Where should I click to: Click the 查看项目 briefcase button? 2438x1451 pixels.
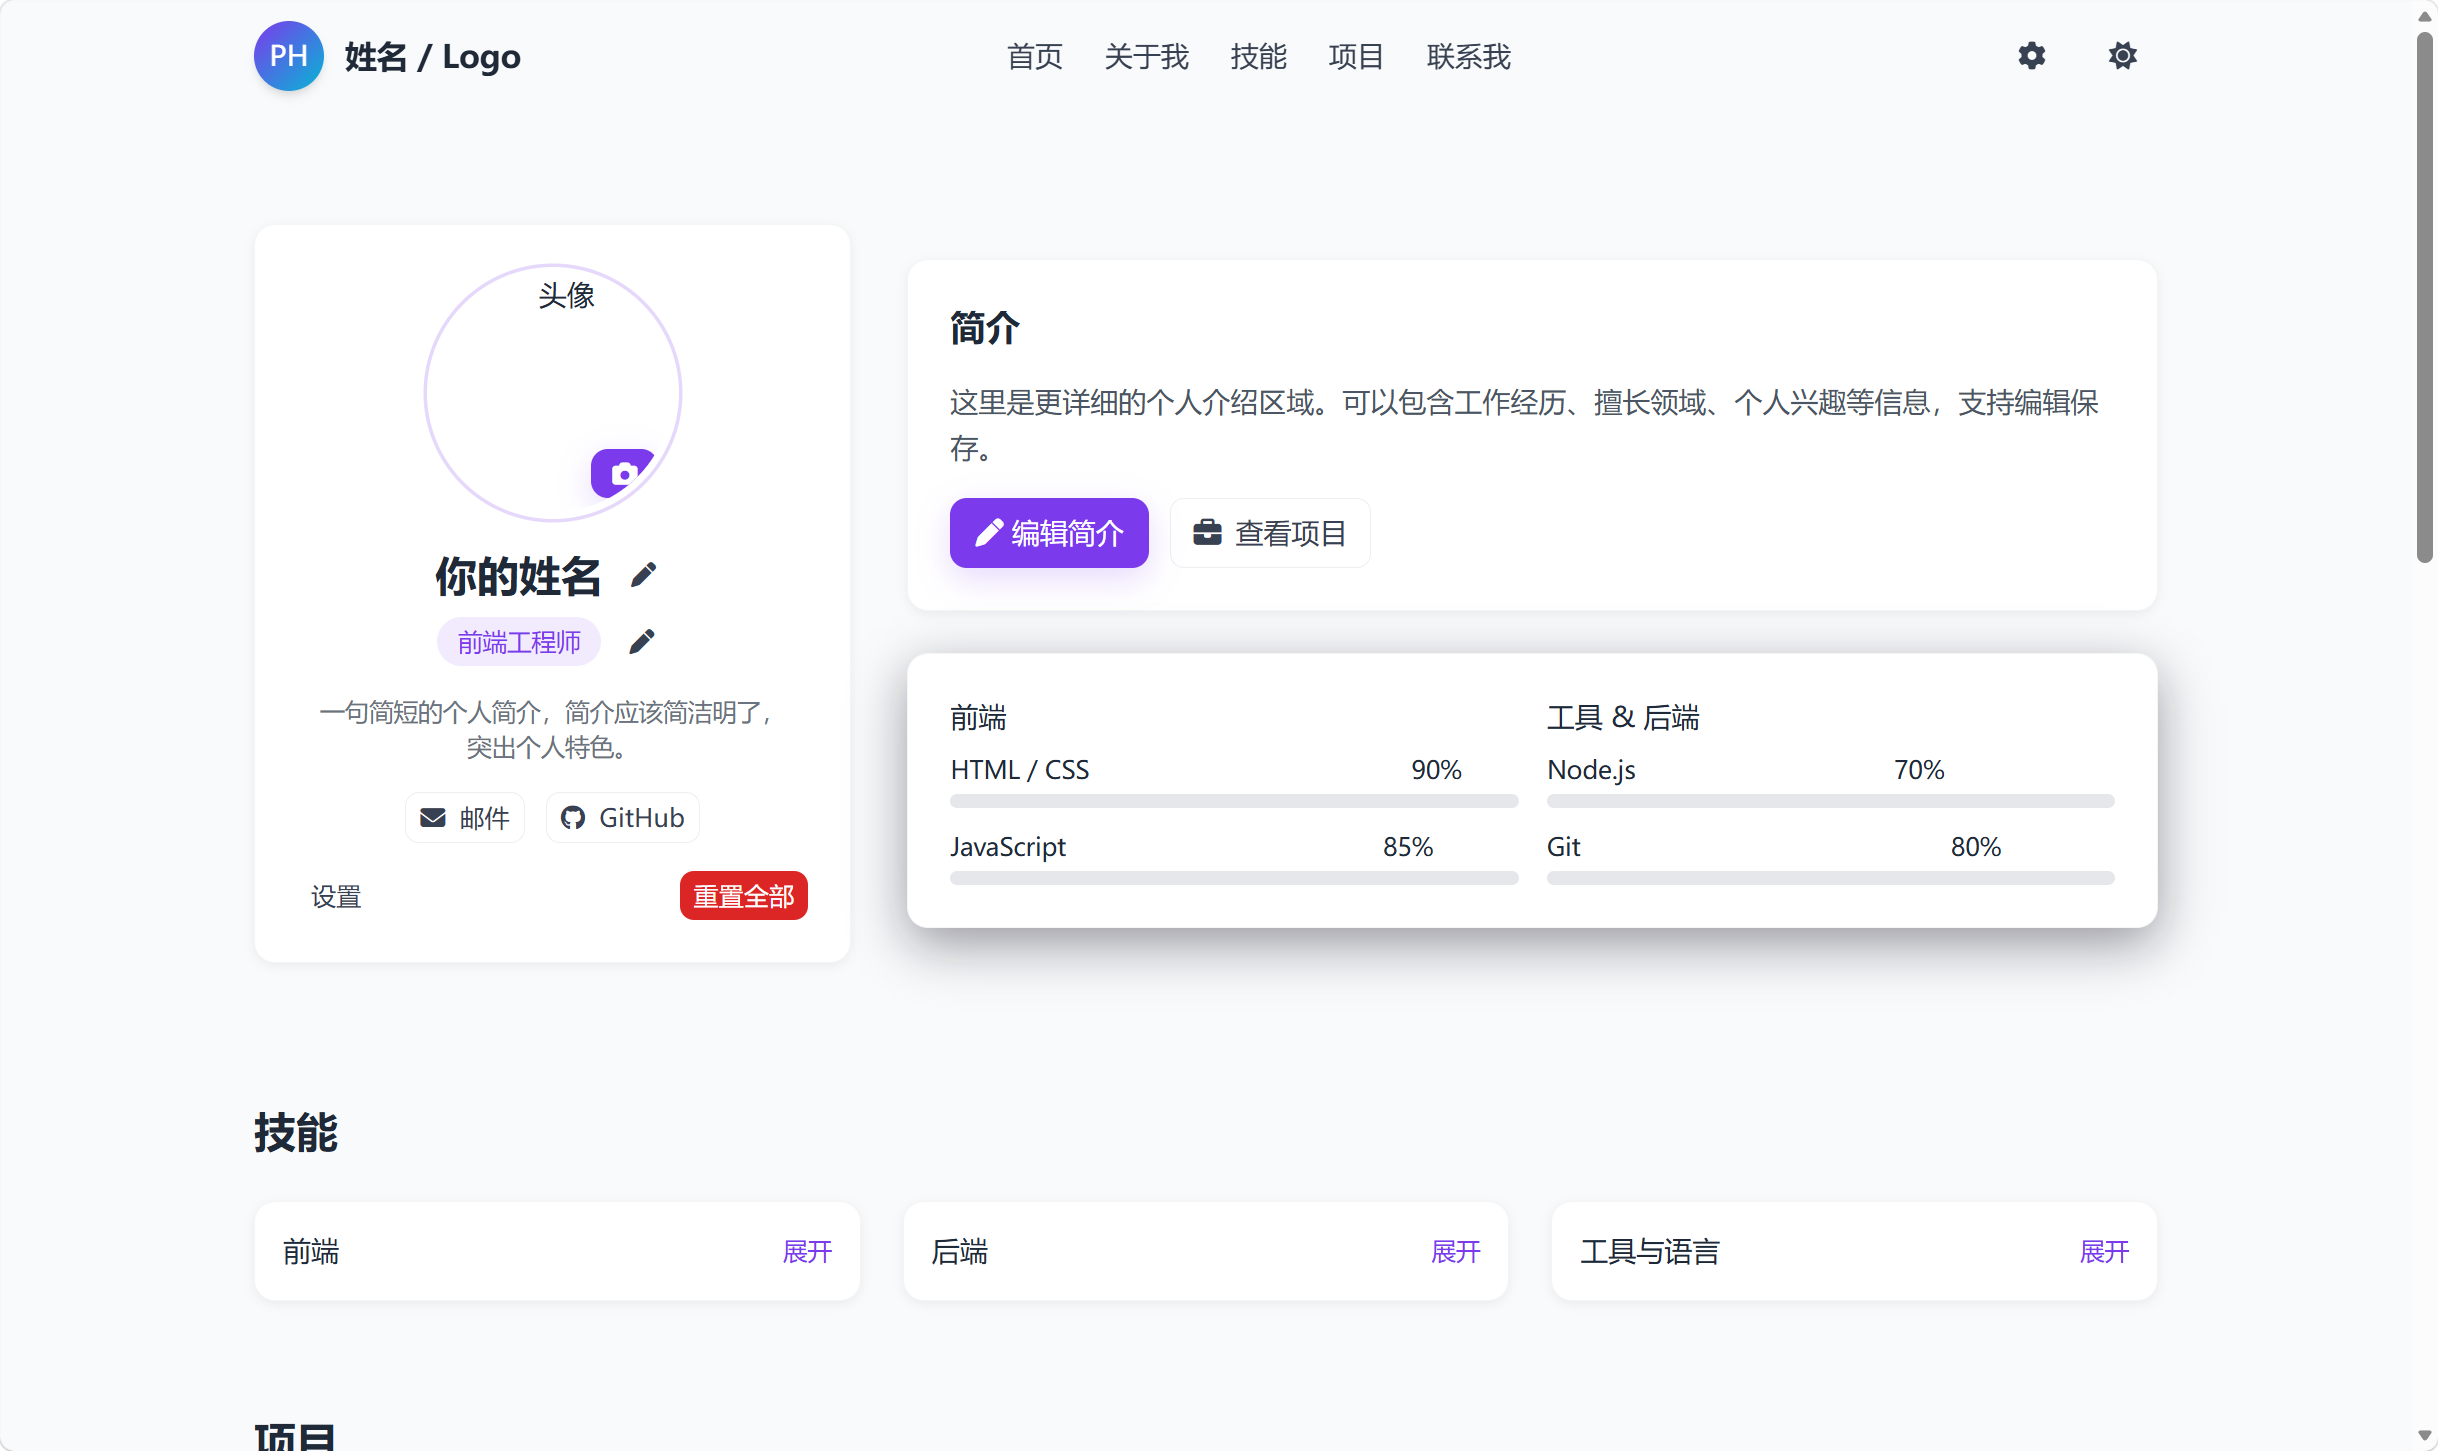click(1270, 533)
